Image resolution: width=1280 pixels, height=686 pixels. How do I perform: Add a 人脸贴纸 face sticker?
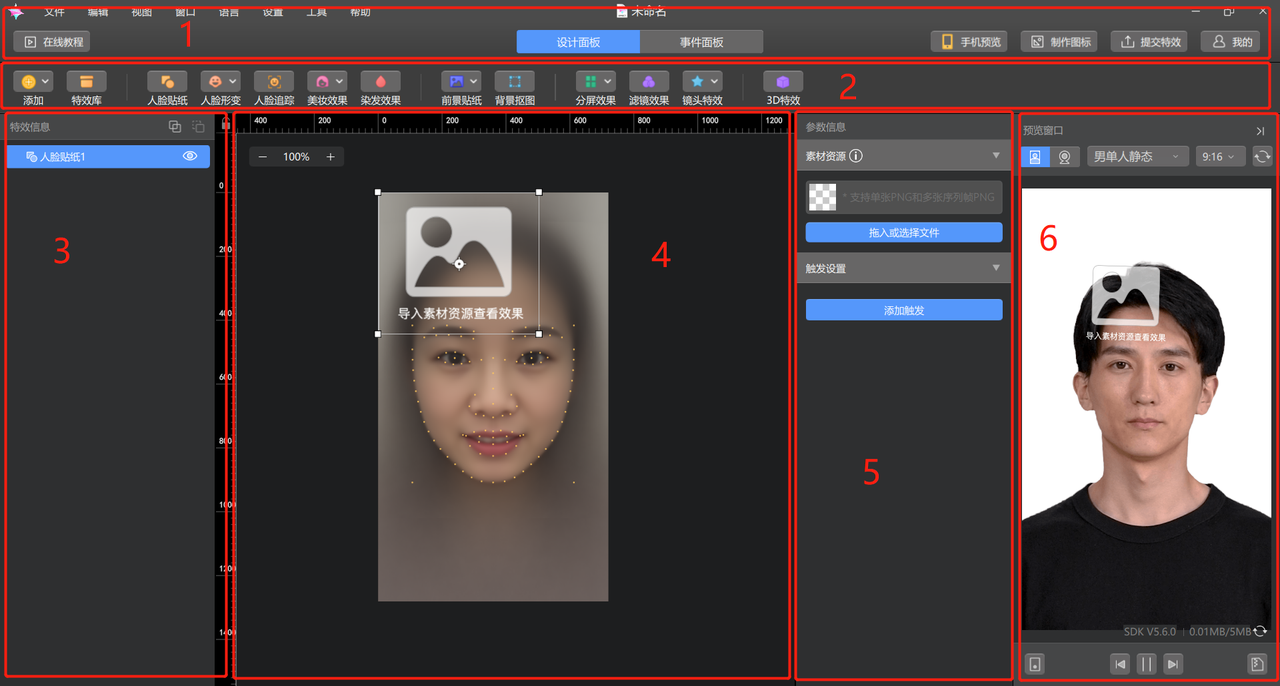click(x=167, y=82)
